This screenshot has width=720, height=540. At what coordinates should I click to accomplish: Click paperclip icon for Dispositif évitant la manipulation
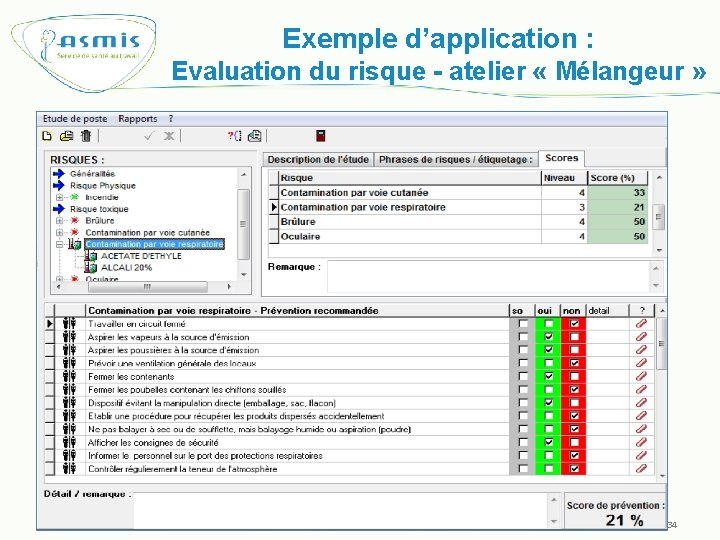[x=641, y=403]
